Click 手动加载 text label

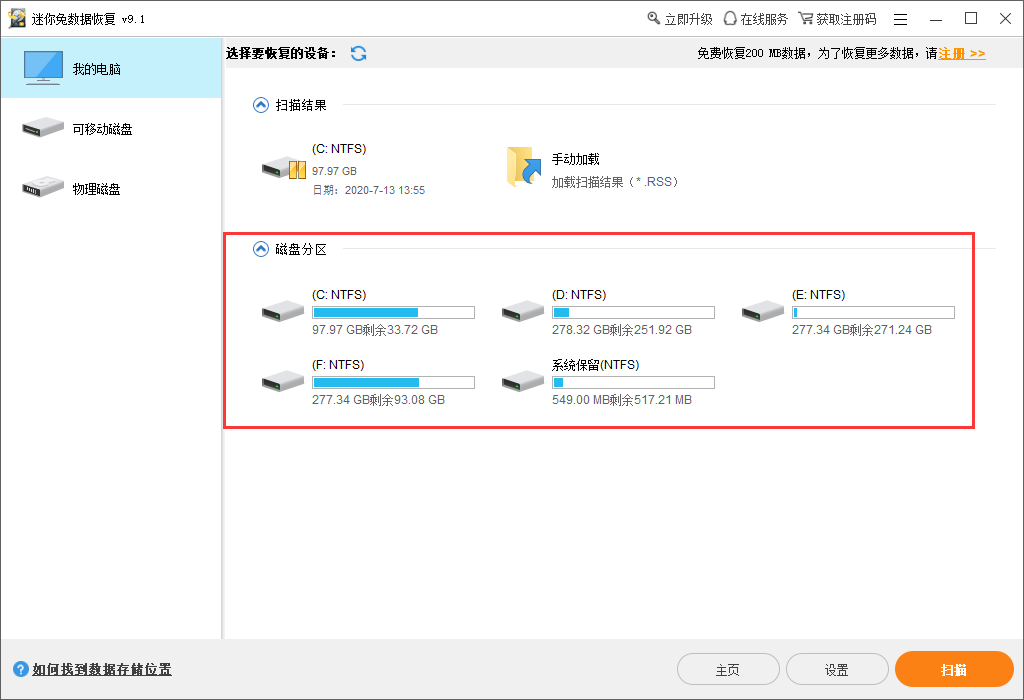(x=575, y=159)
